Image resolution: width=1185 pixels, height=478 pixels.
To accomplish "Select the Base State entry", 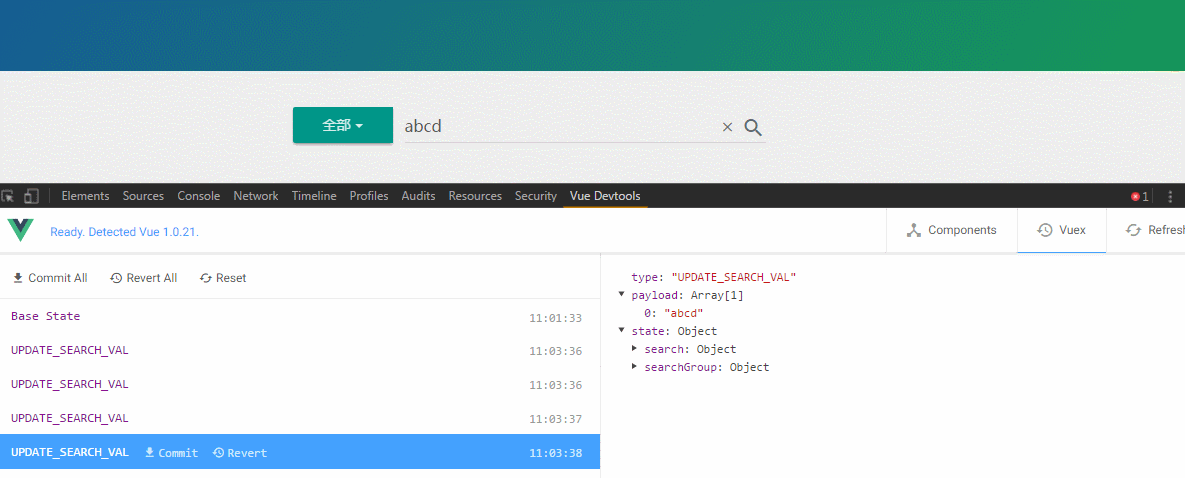I will [x=300, y=316].
